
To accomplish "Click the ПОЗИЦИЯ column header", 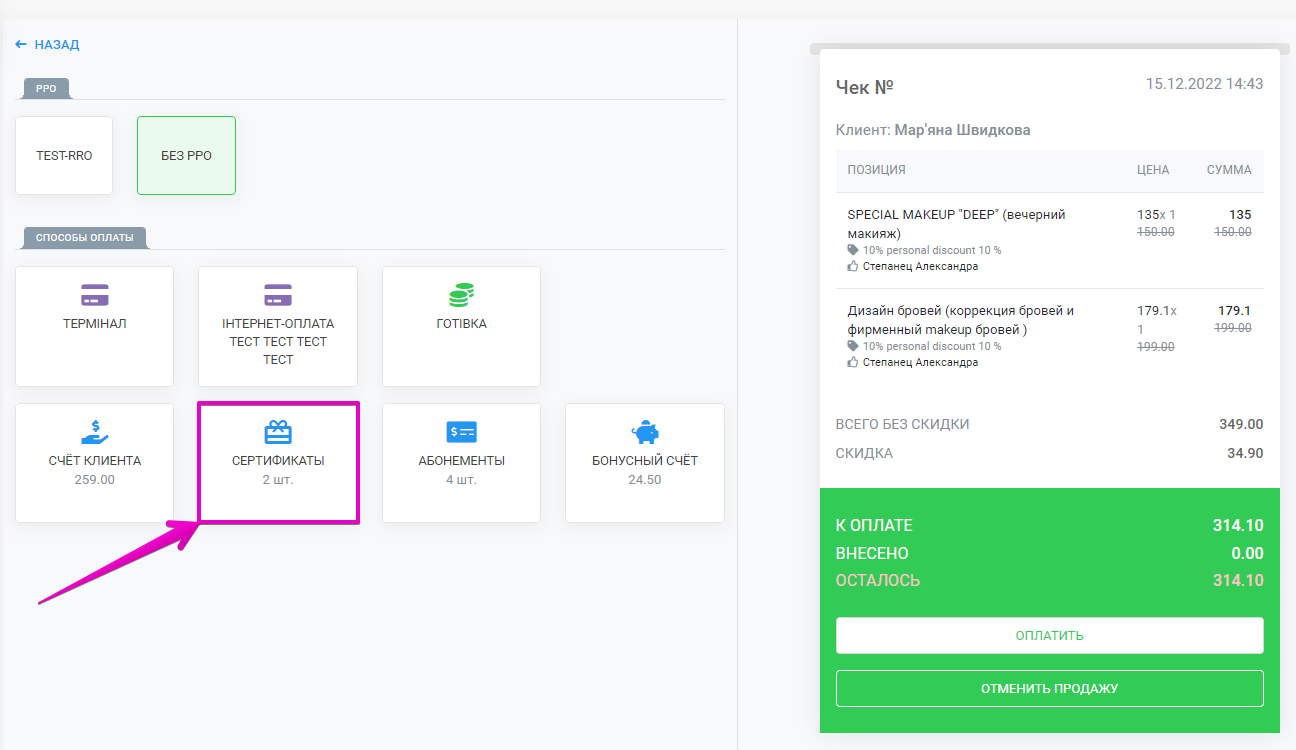I will pos(876,170).
